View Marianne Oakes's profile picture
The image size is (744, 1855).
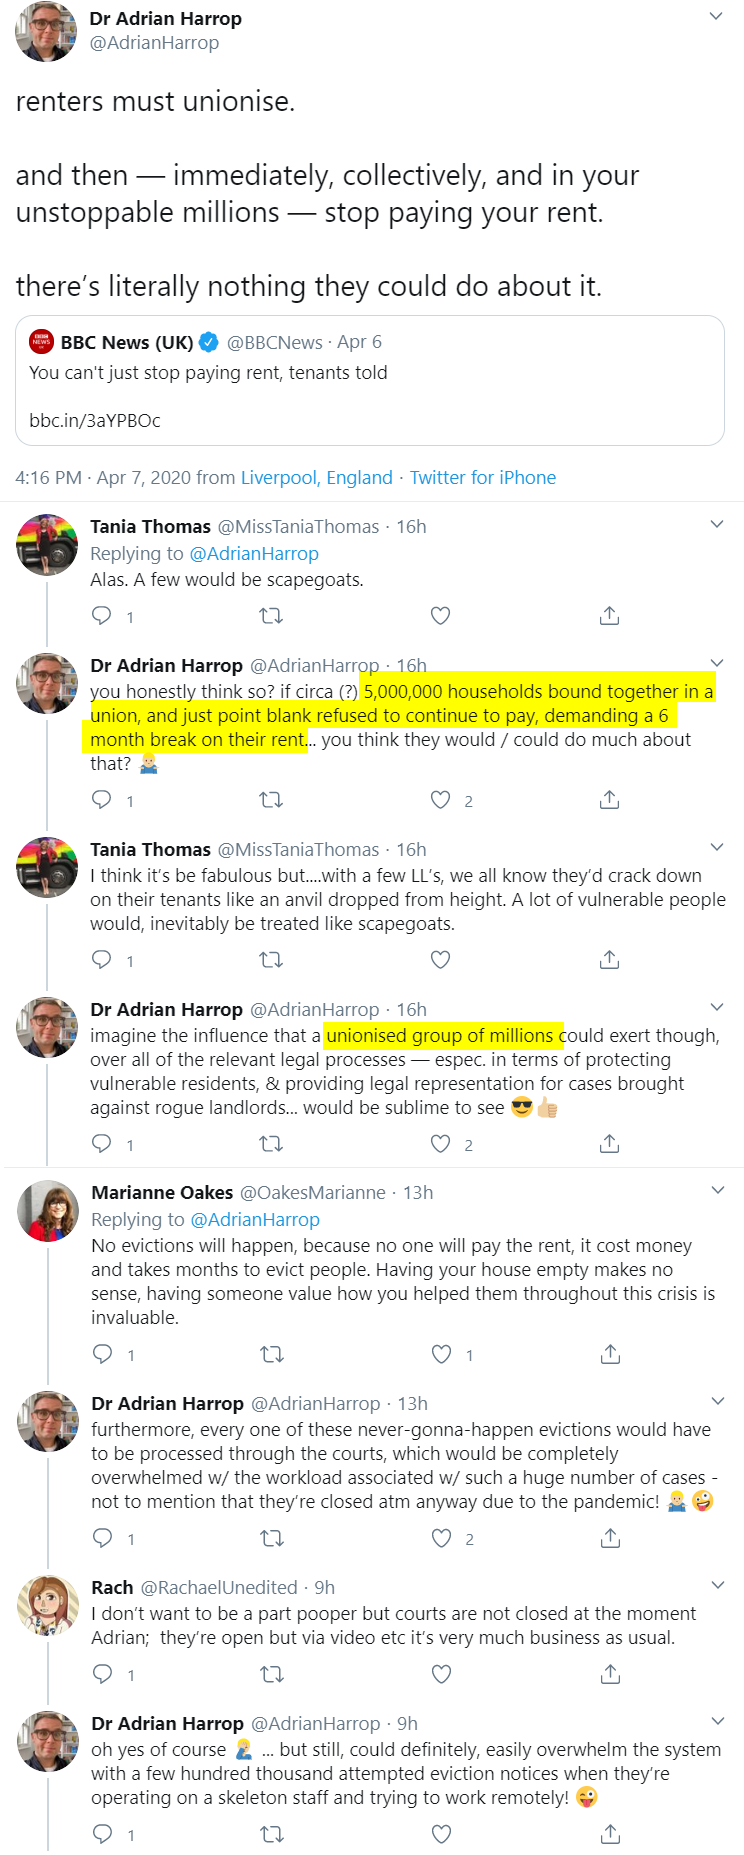48,1210
